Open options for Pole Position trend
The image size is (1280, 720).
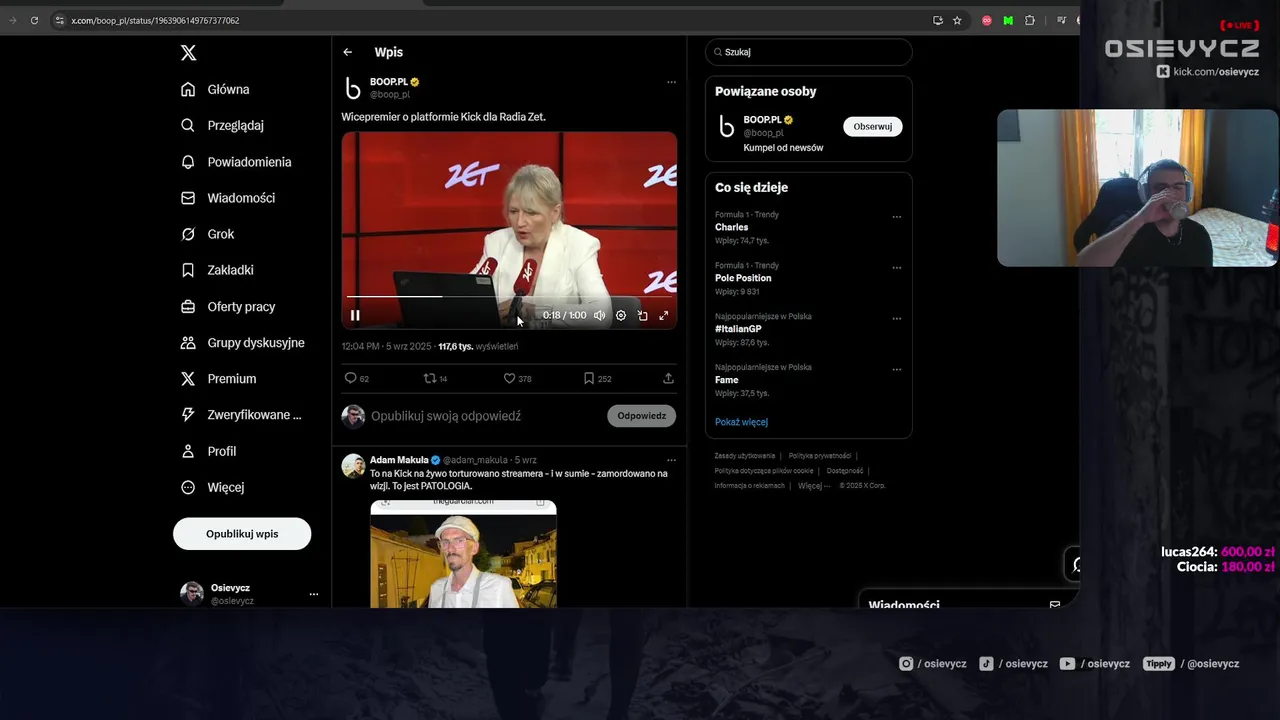896,268
